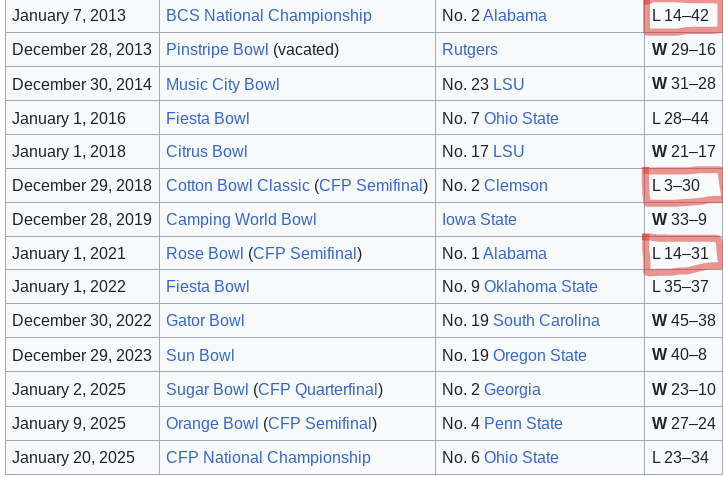Open the South Carolina team link
Viewport: 723px width, 477px height.
(x=546, y=320)
